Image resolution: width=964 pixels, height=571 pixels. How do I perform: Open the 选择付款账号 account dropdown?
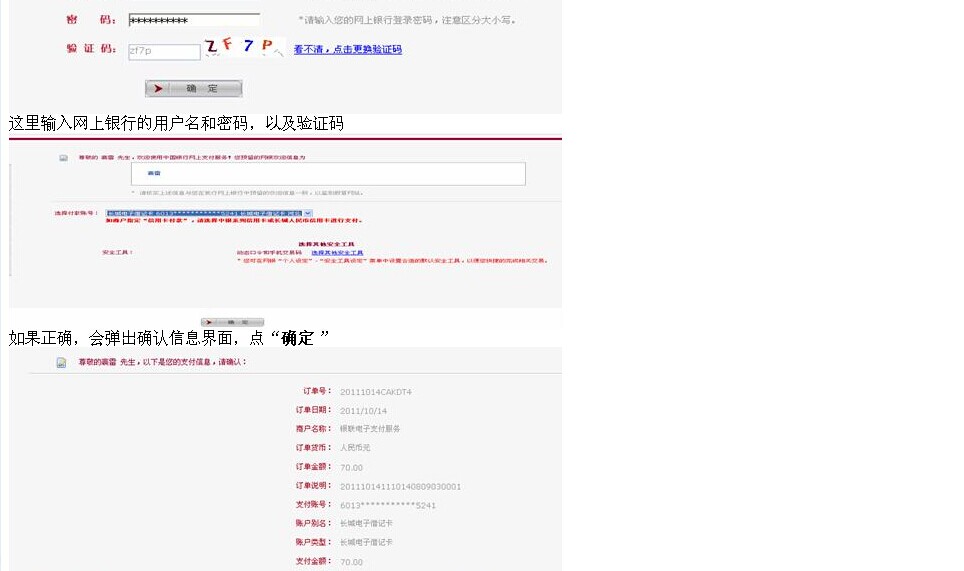click(x=204, y=213)
